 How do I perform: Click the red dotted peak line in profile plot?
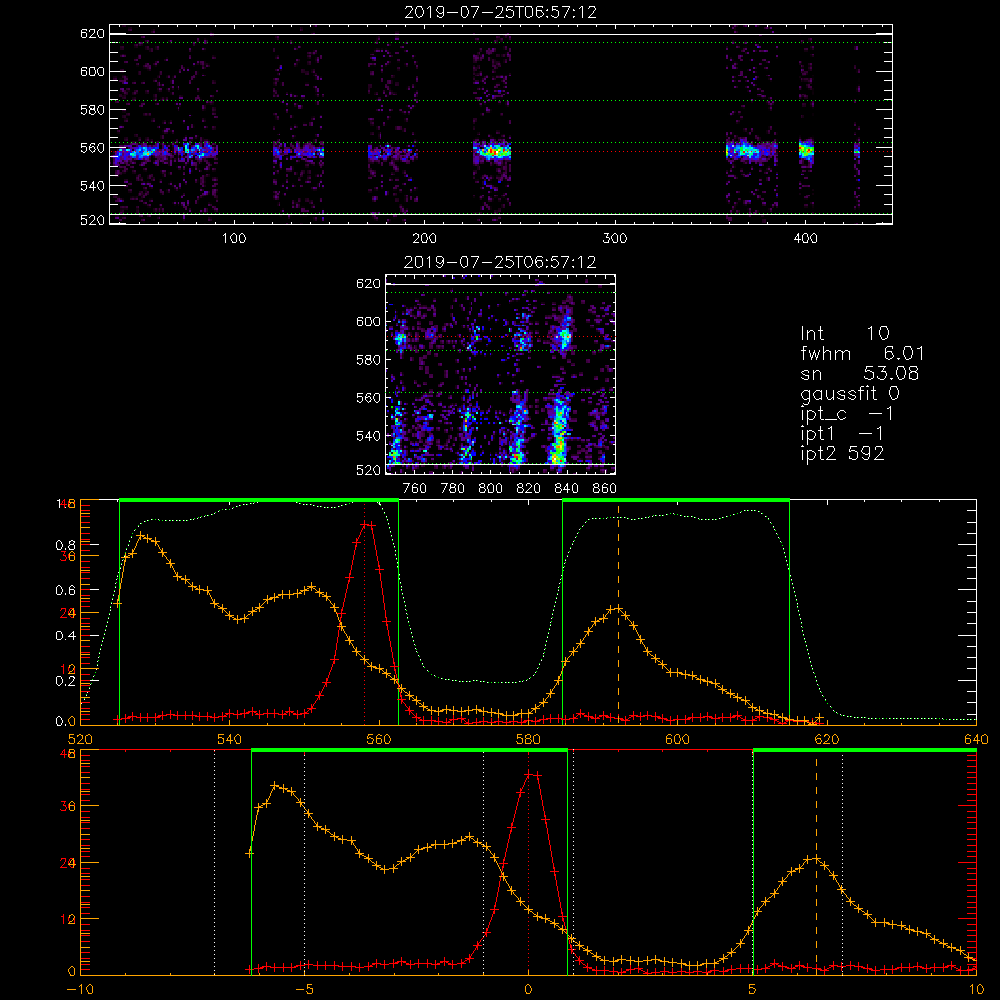(364, 612)
